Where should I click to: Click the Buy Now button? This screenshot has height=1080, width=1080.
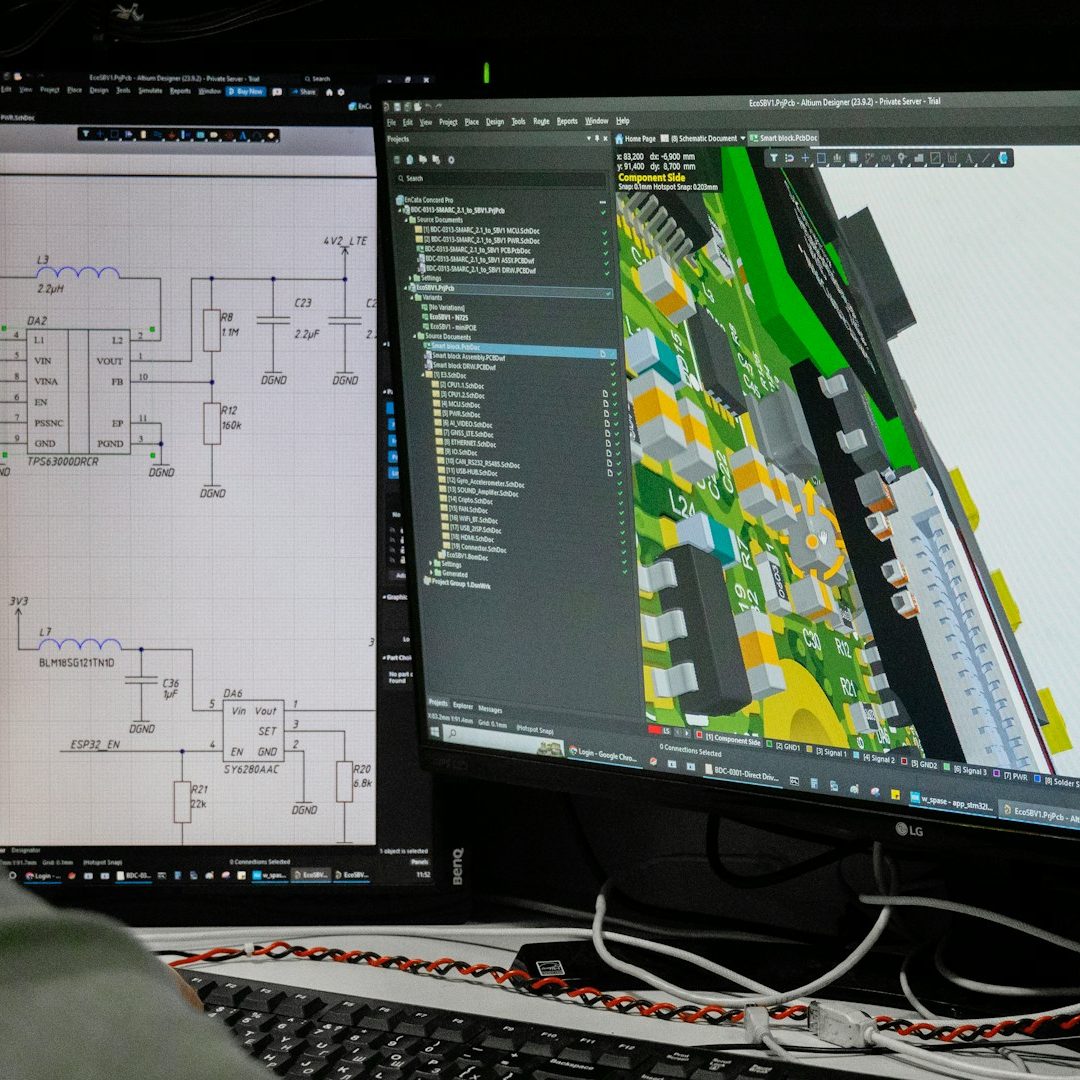(x=245, y=91)
